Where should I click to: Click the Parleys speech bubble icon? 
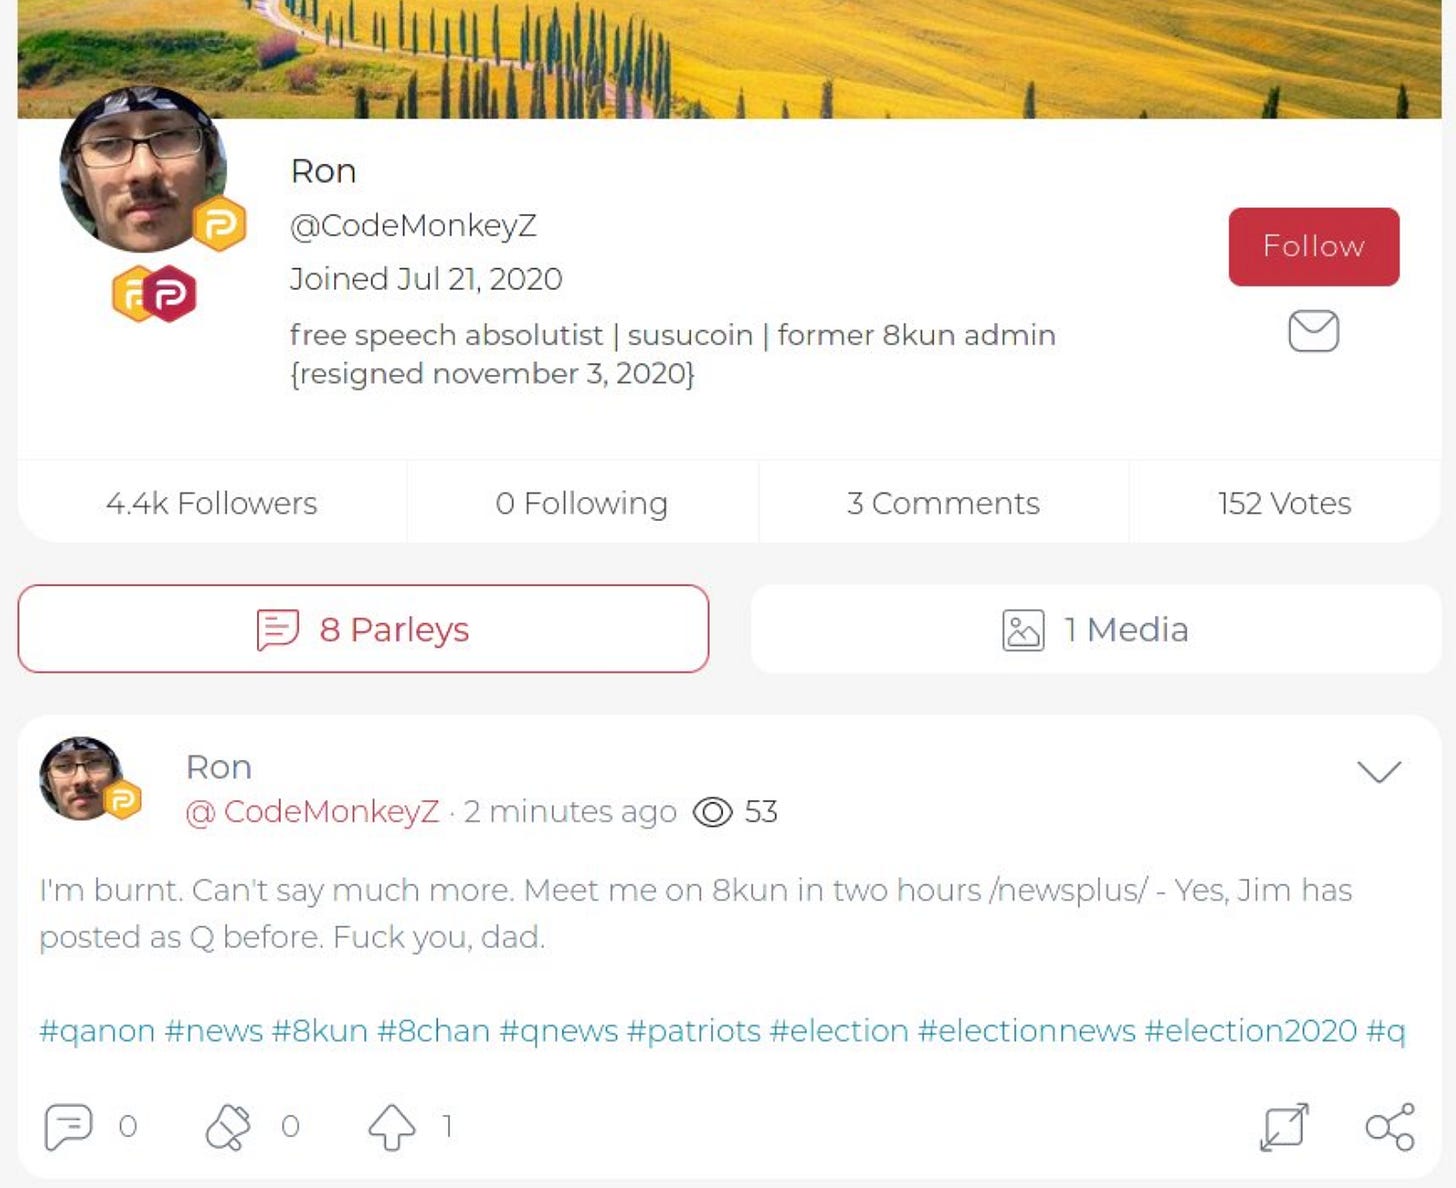click(277, 630)
